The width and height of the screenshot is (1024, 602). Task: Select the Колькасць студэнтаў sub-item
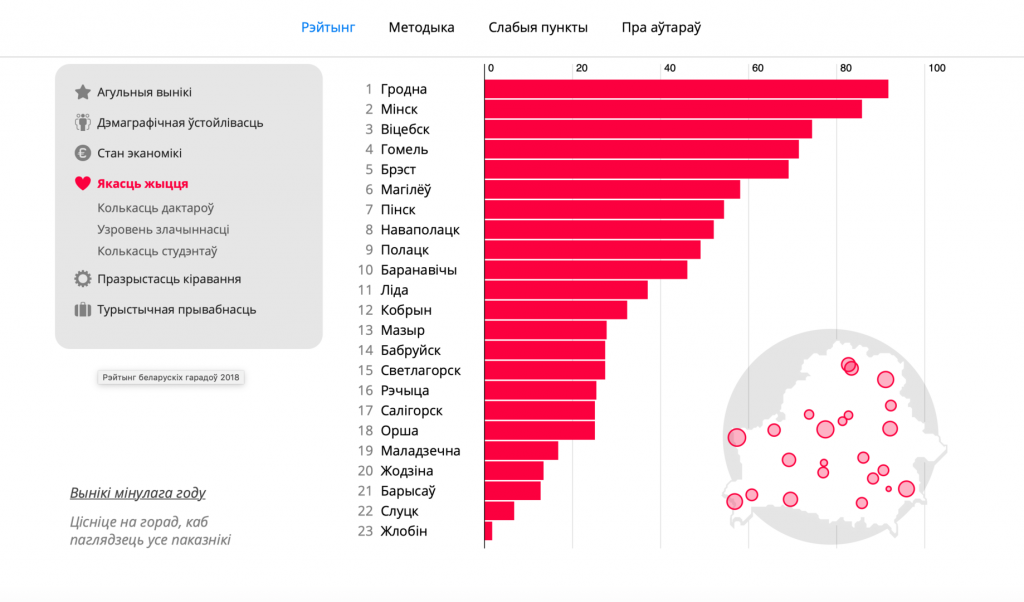coord(157,251)
